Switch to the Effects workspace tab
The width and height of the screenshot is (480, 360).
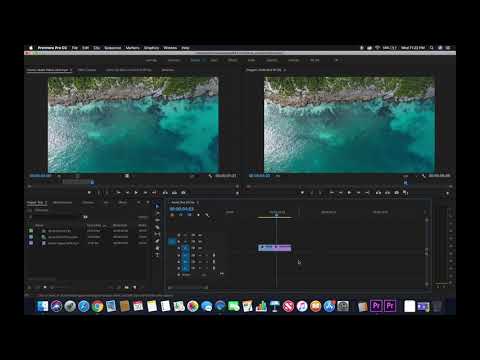coord(232,60)
